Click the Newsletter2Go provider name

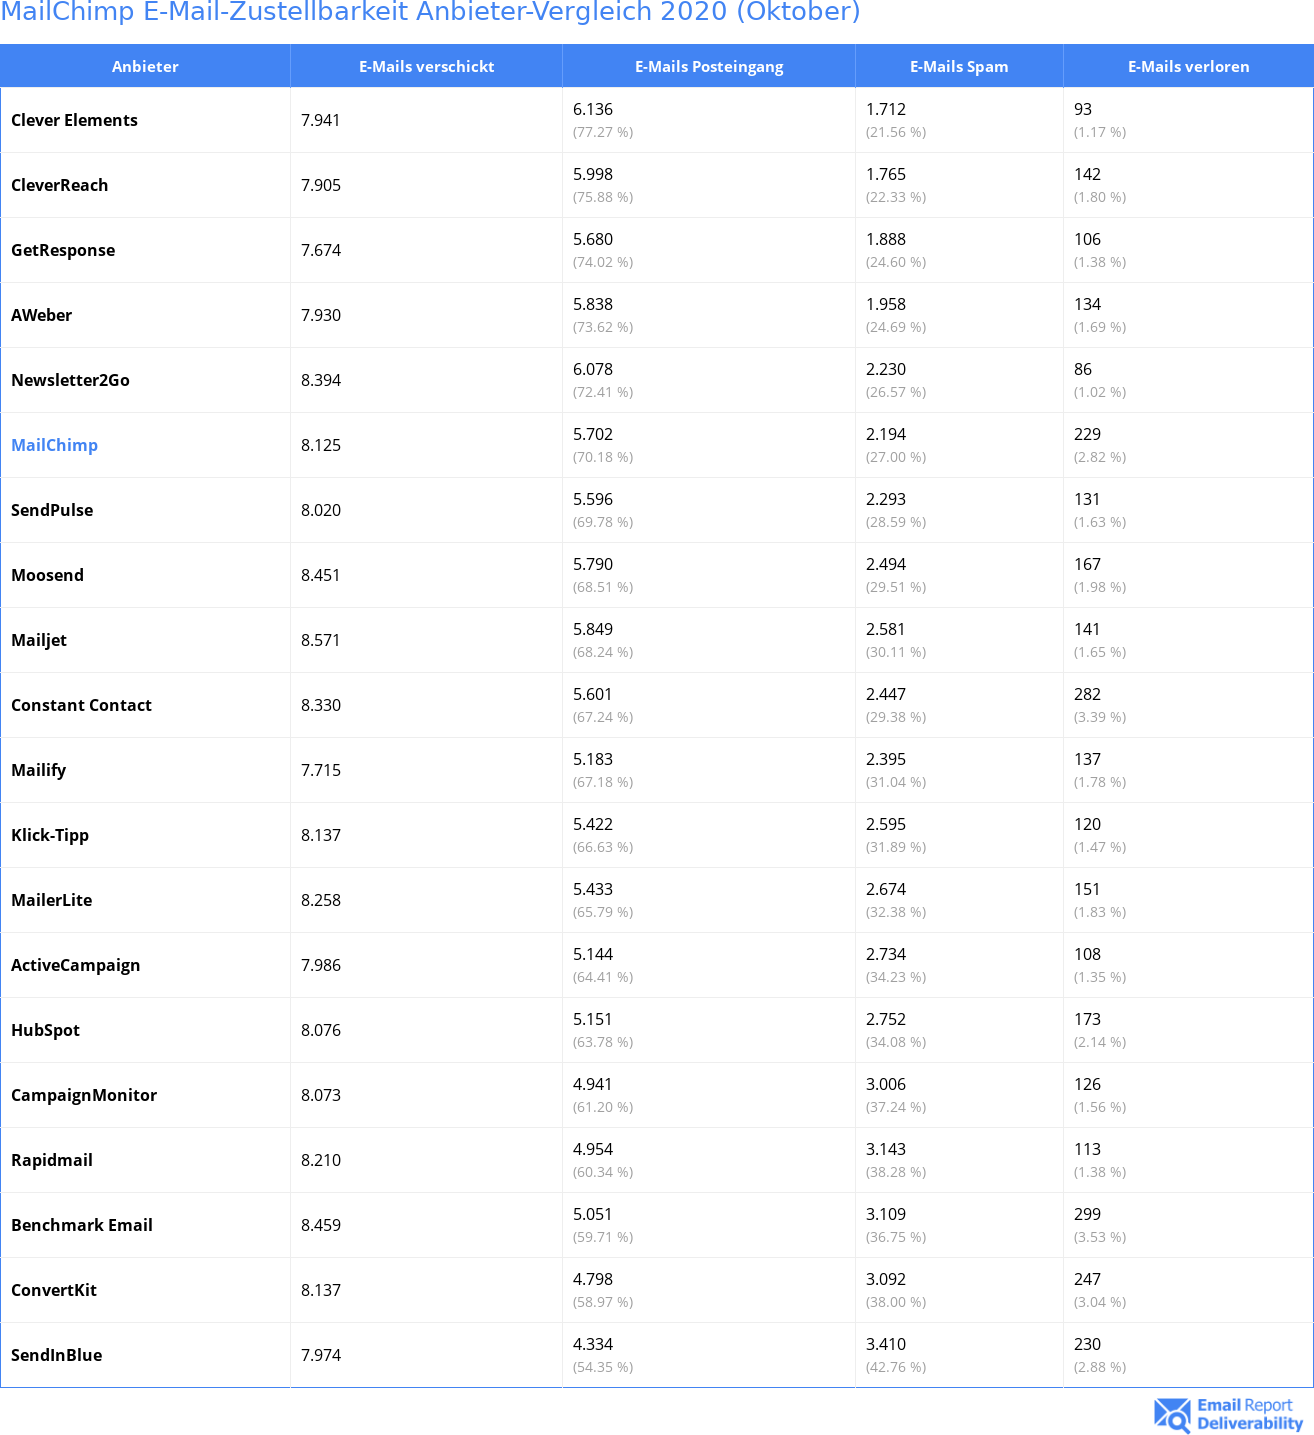pyautogui.click(x=70, y=380)
